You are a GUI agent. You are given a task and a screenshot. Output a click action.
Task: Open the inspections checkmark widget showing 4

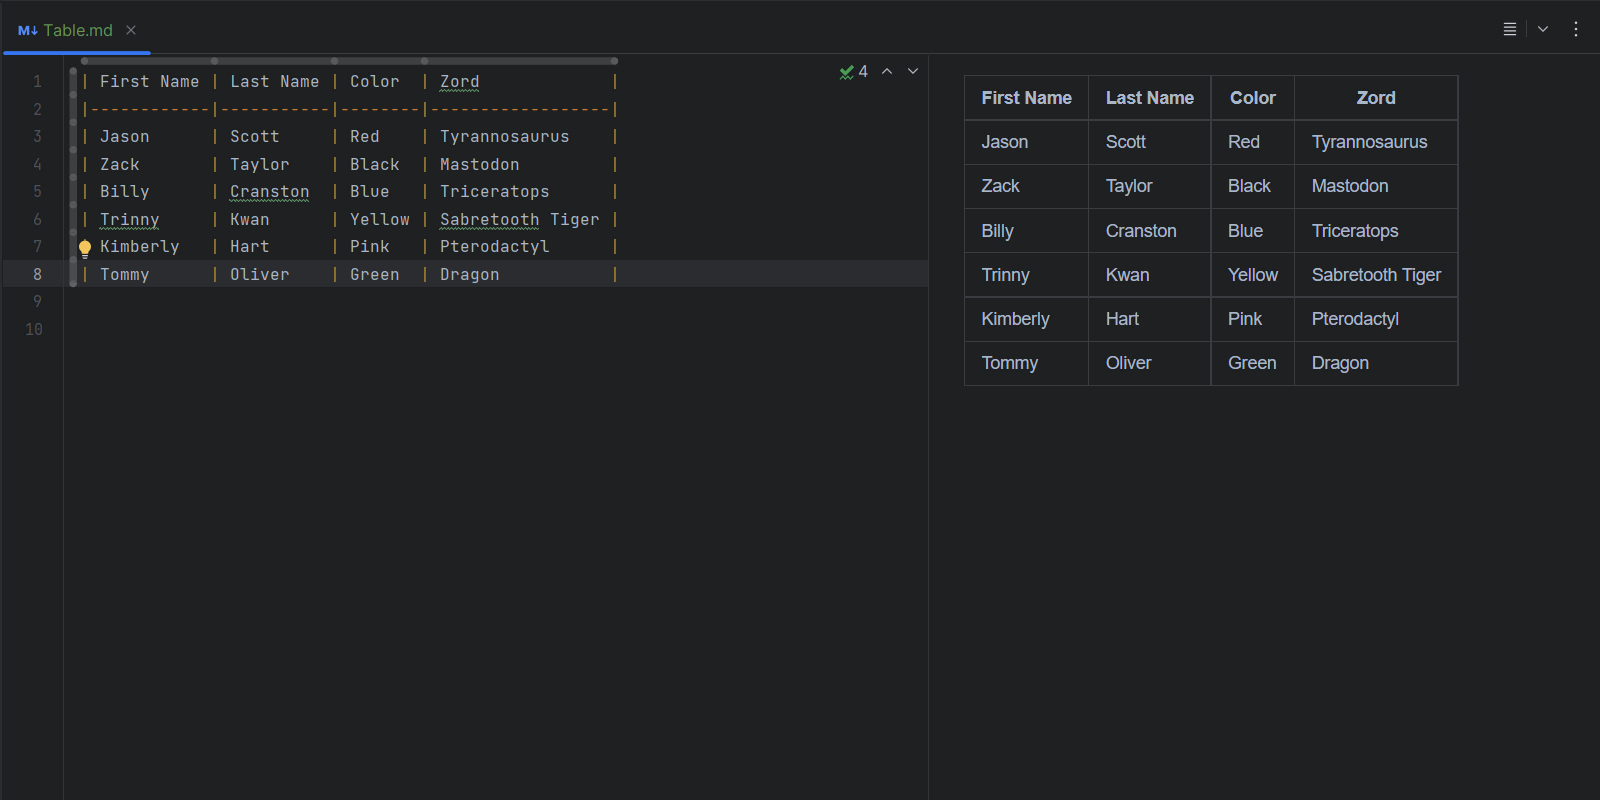coord(854,71)
